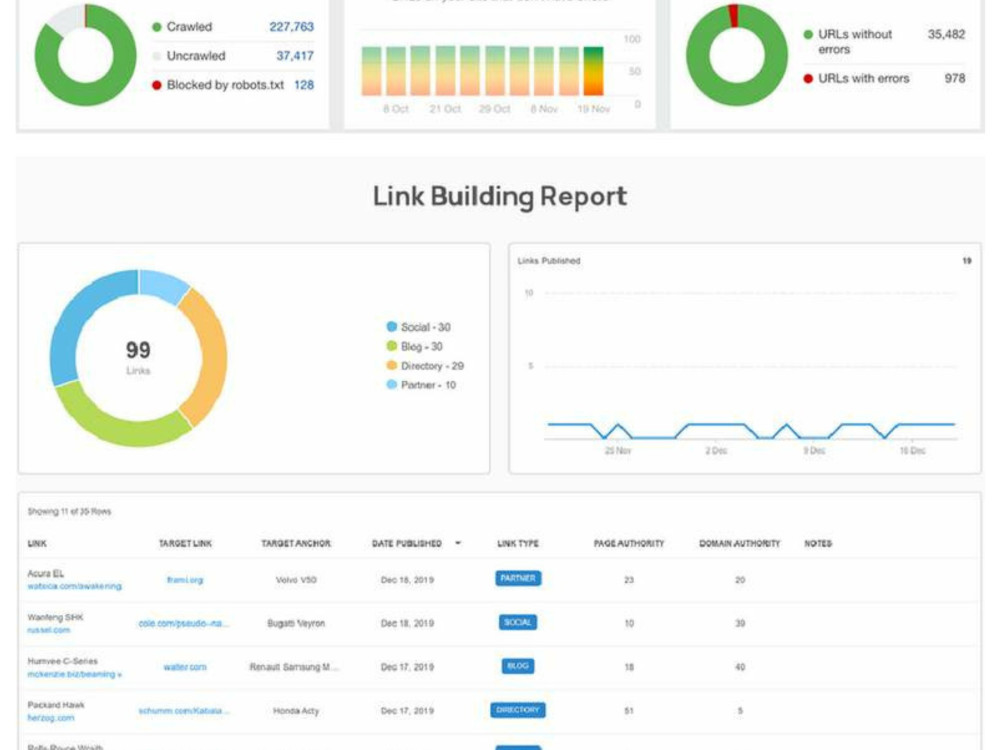Viewport: 1000px width, 750px height.
Task: Open the mckenzie.biz link under Humvee C-Series
Action: click(75, 674)
